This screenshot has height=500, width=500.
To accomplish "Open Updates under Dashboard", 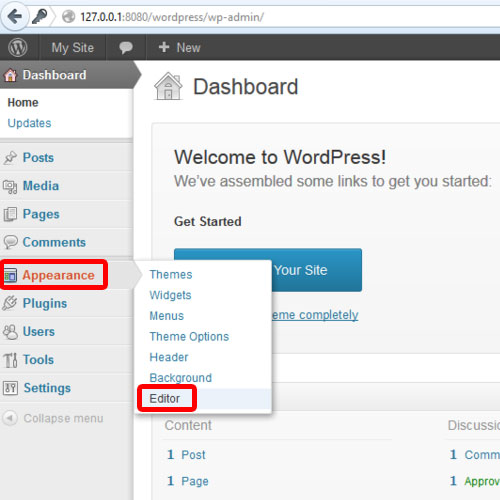I will (x=29, y=123).
